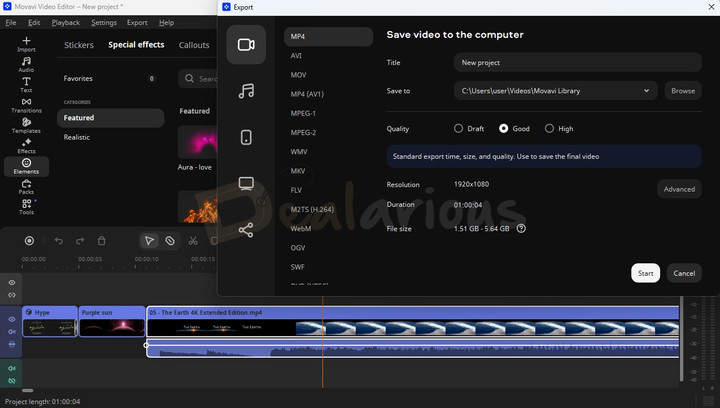This screenshot has height=408, width=720.
Task: Click the Browse button
Action: (x=683, y=91)
